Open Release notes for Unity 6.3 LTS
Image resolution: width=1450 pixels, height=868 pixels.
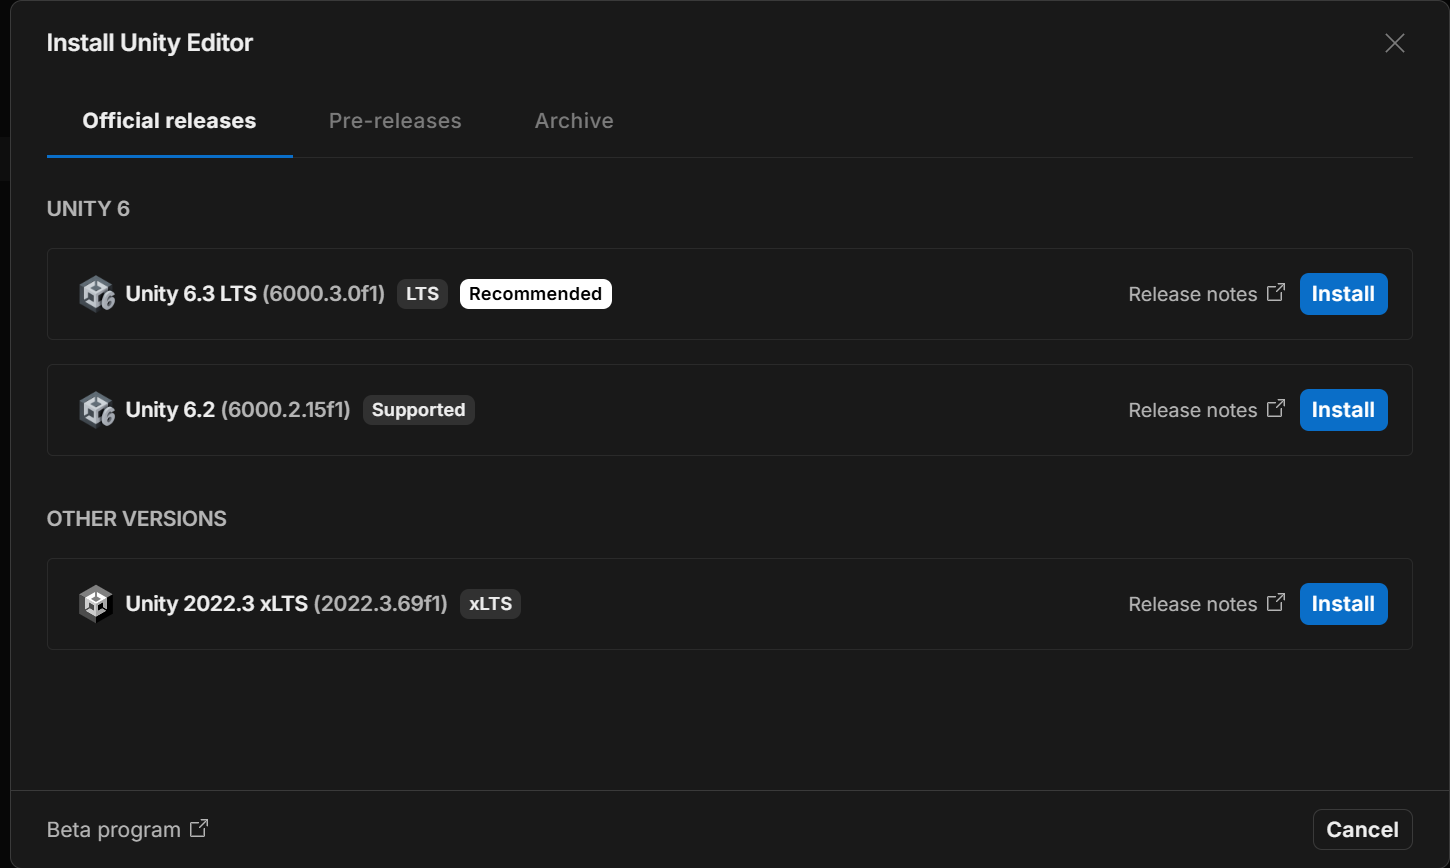(x=1192, y=294)
